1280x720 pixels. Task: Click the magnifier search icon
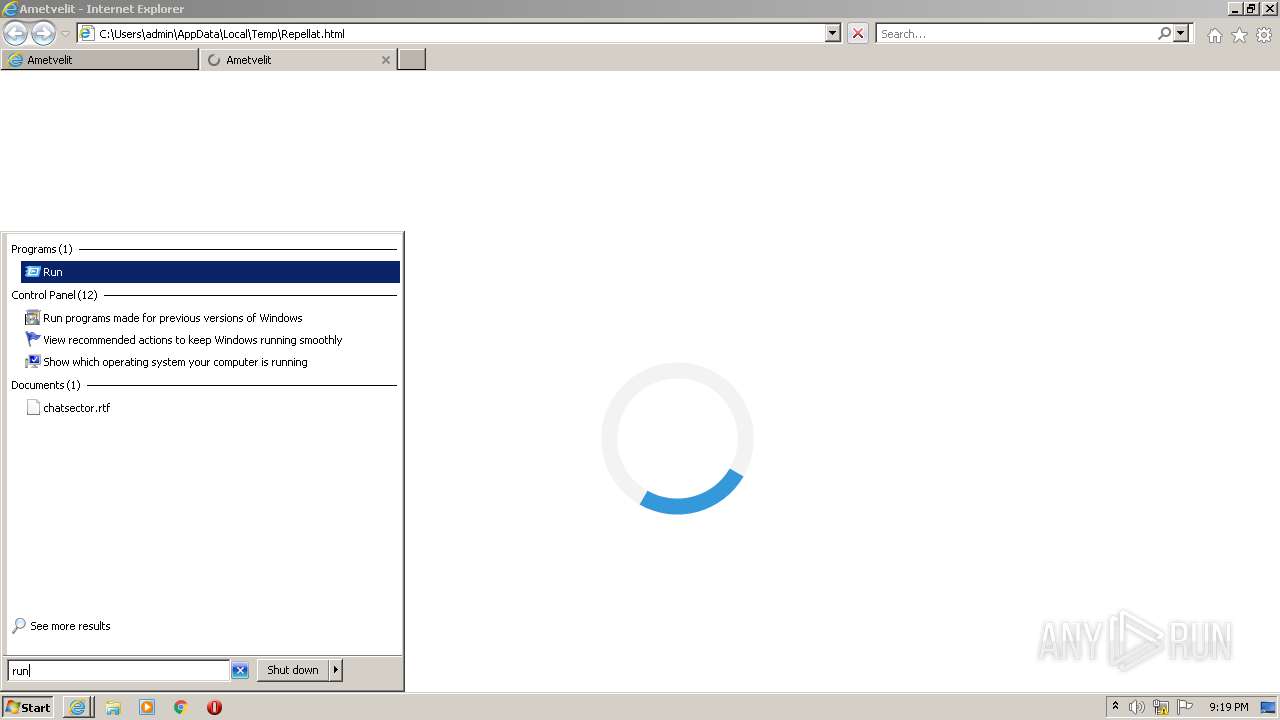coord(1164,33)
